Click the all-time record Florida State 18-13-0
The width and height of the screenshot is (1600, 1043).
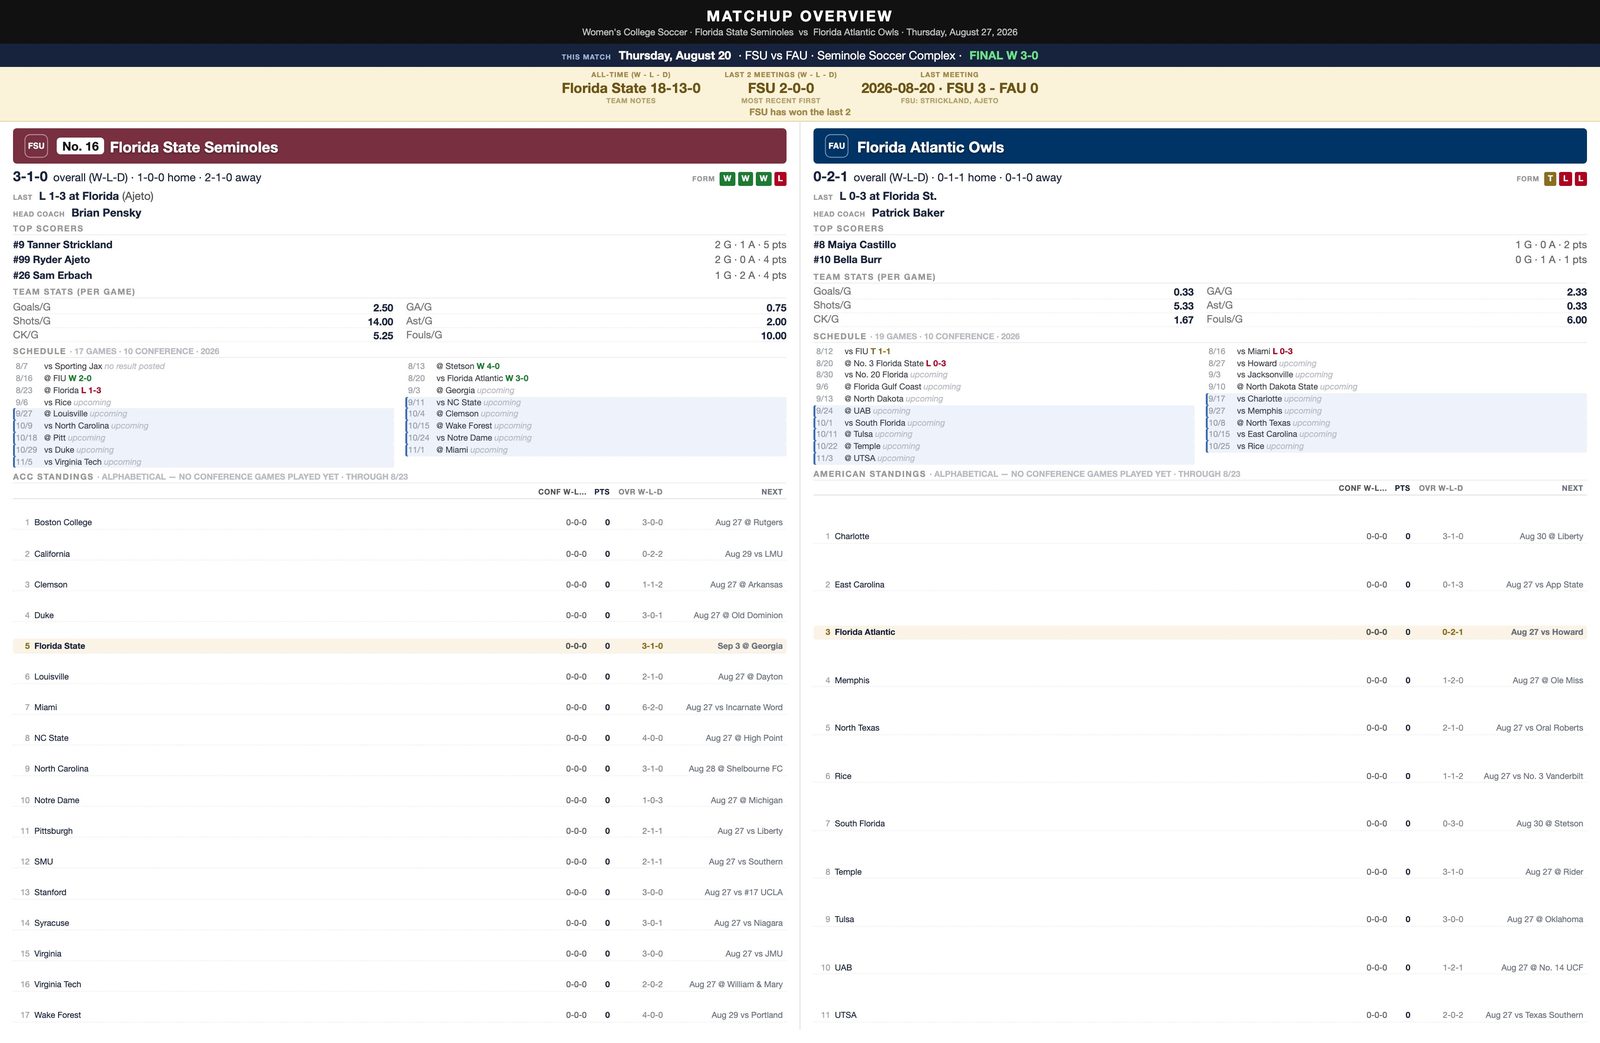(x=631, y=88)
